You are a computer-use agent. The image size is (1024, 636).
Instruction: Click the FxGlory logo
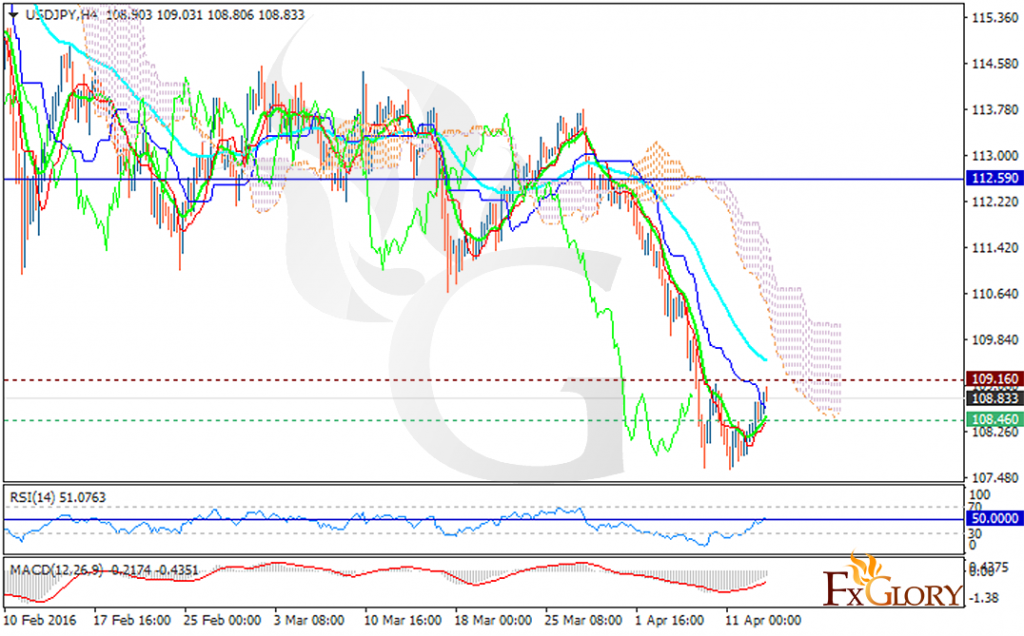click(x=893, y=581)
